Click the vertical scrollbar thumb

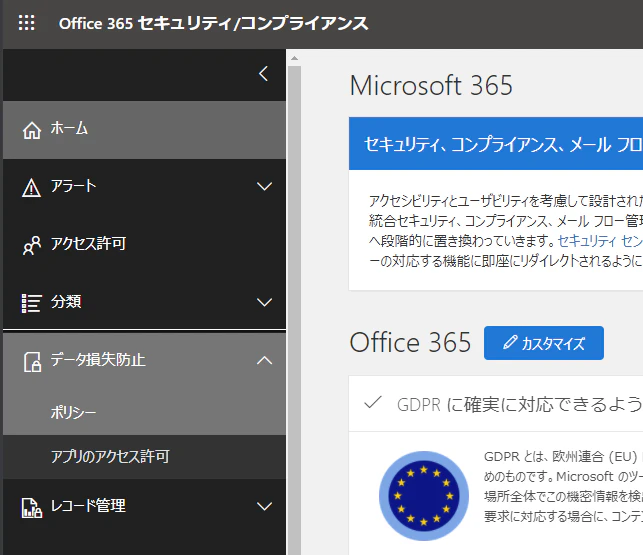(x=294, y=310)
